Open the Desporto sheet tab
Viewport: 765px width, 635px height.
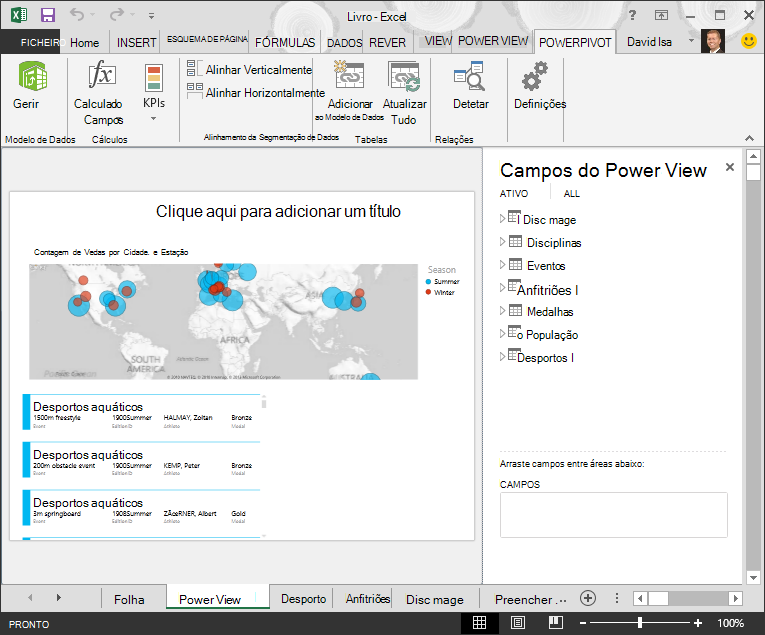(x=303, y=599)
